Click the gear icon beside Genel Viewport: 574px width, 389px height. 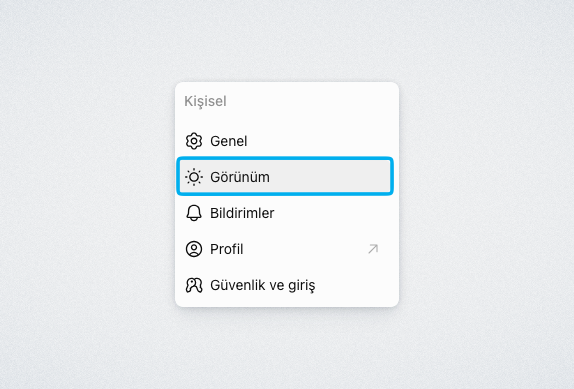click(x=194, y=141)
